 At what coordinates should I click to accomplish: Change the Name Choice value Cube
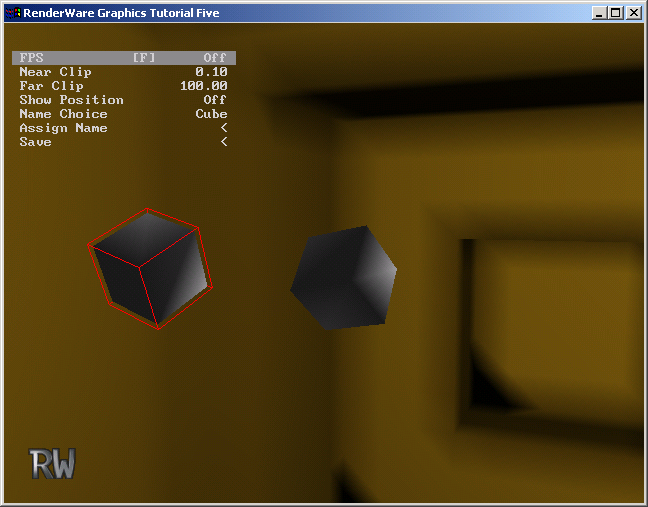211,114
